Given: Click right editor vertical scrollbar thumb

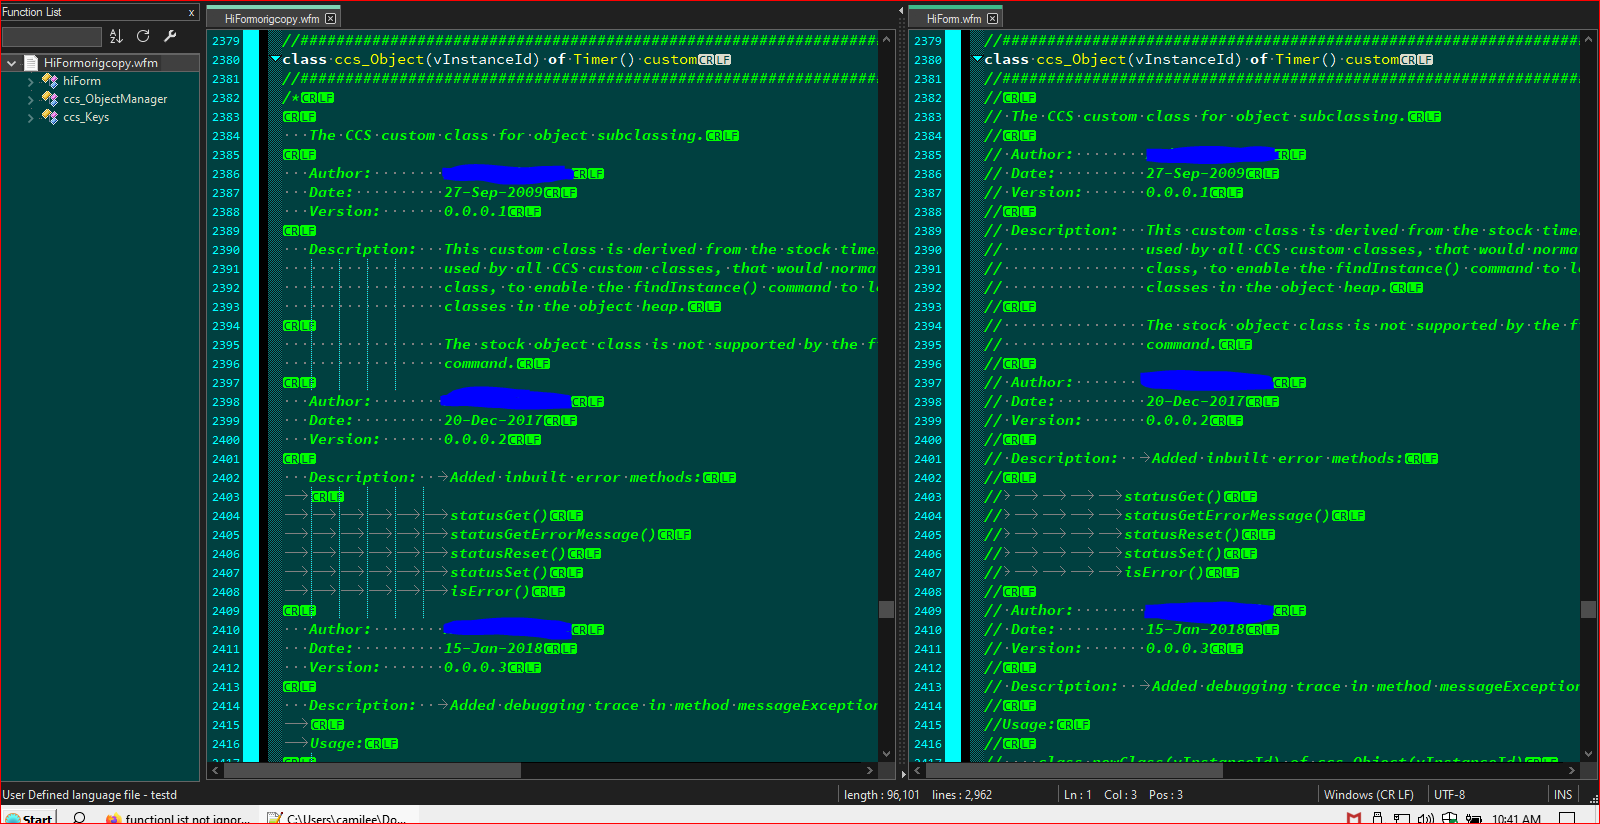Looking at the screenshot, I should [x=1588, y=609].
